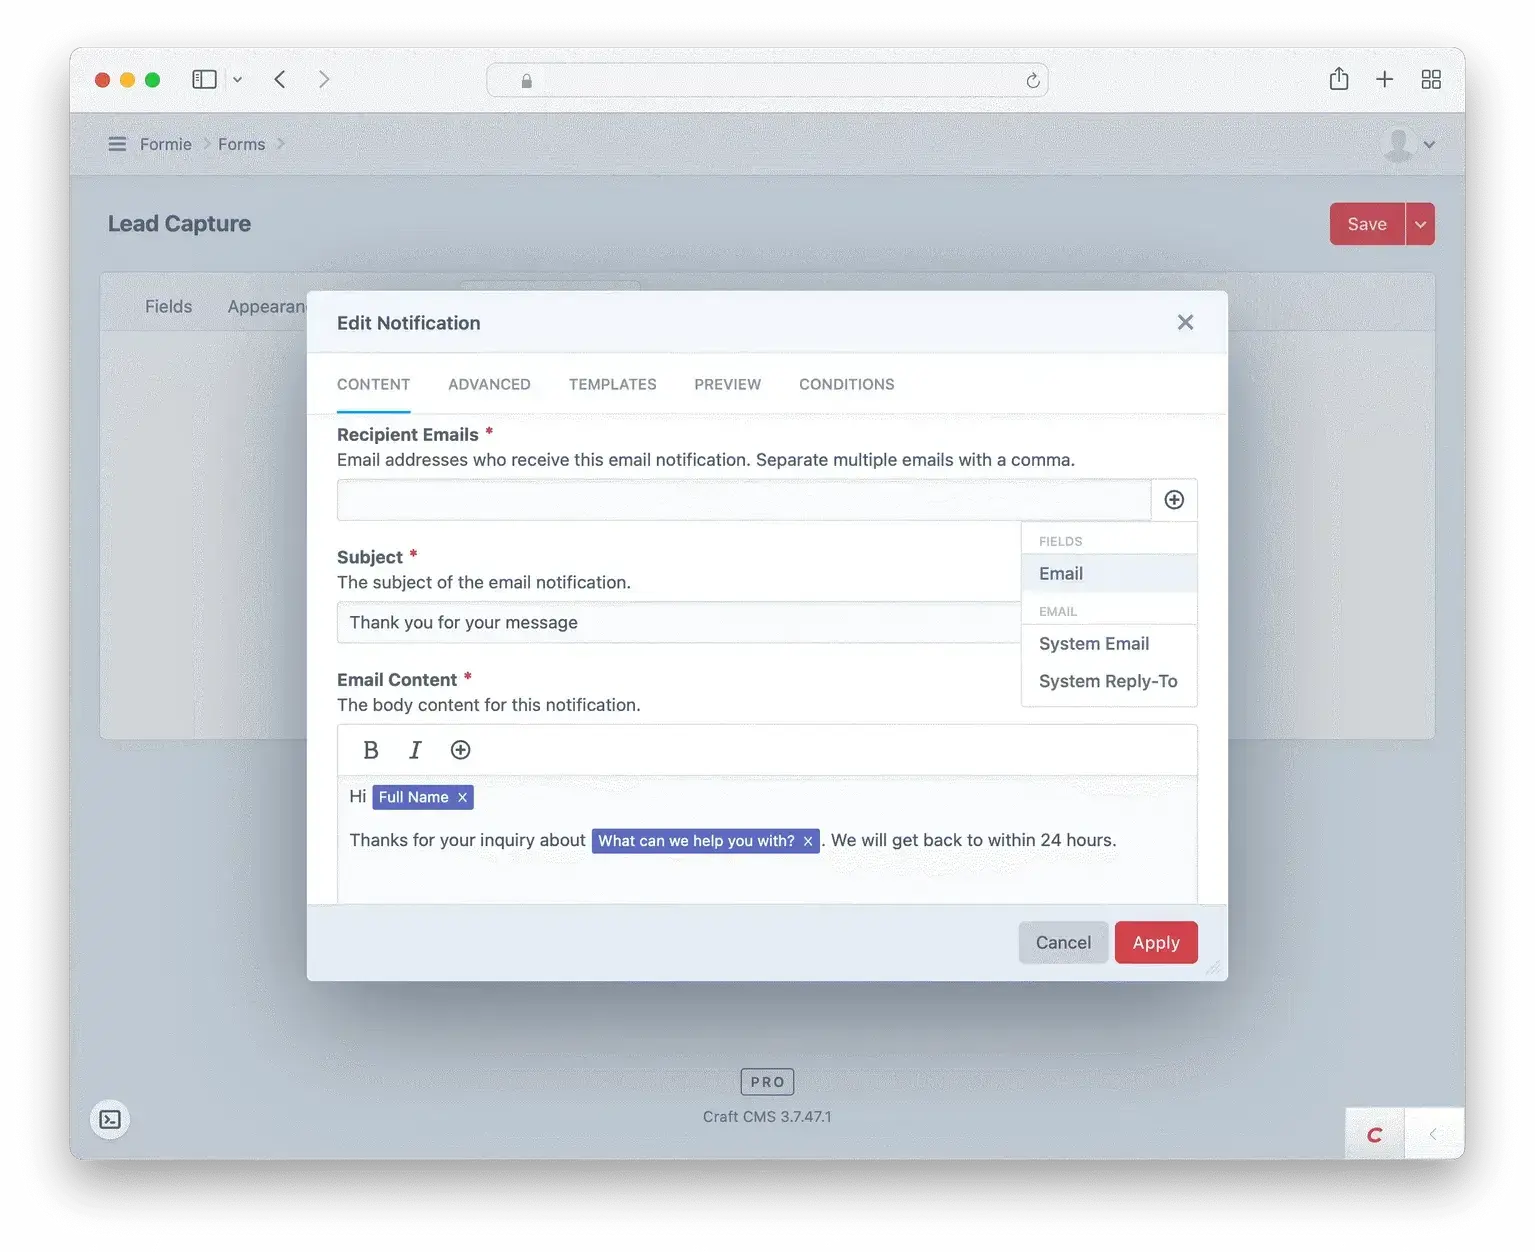
Task: Open the variable picker in the content editor toolbar
Action: pos(460,749)
